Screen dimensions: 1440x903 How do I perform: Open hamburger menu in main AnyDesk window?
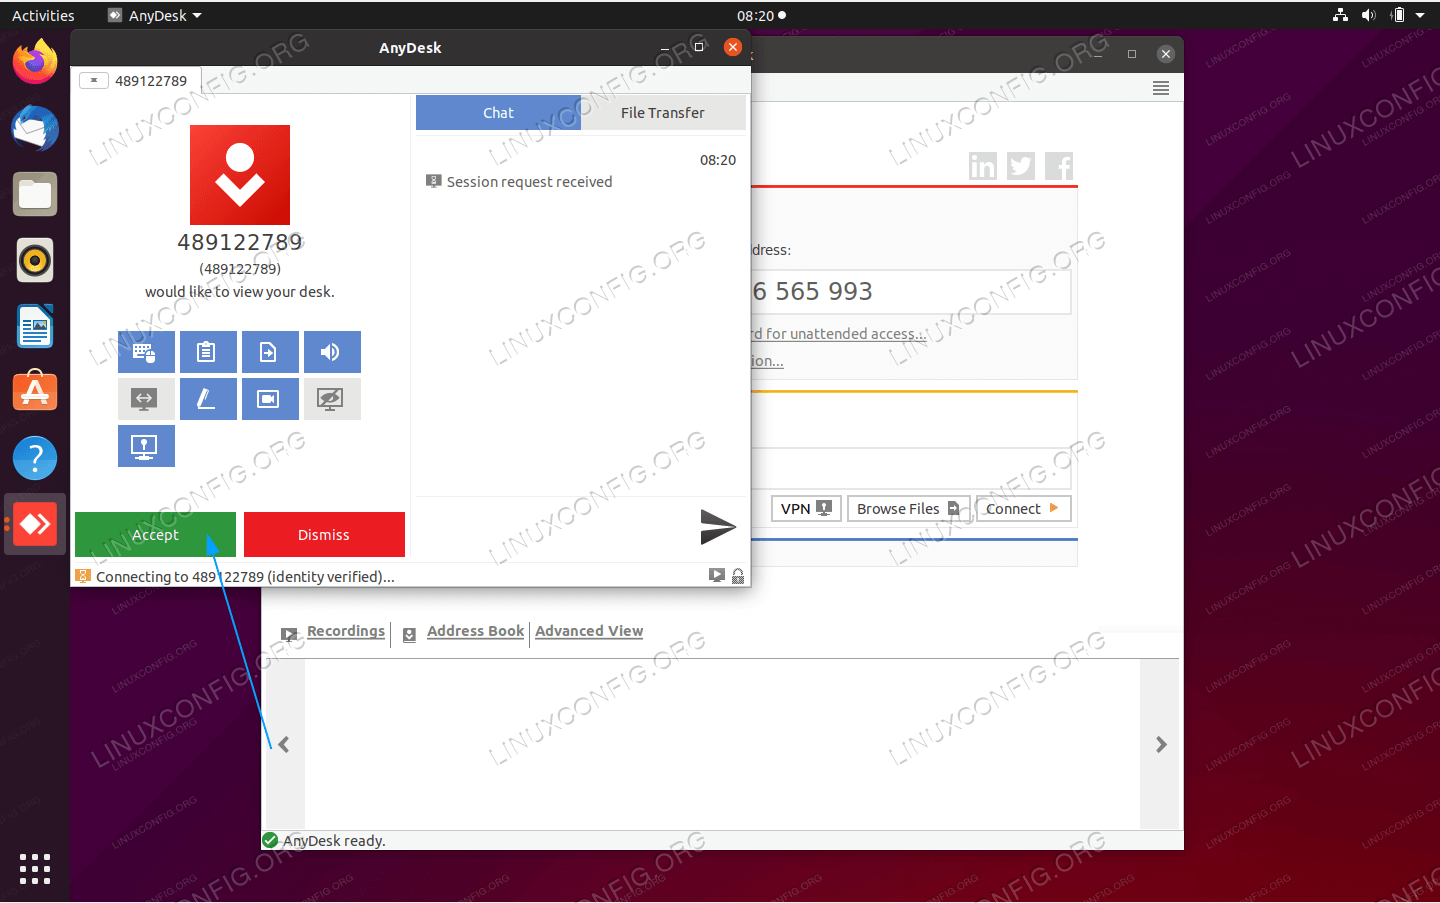click(1161, 88)
